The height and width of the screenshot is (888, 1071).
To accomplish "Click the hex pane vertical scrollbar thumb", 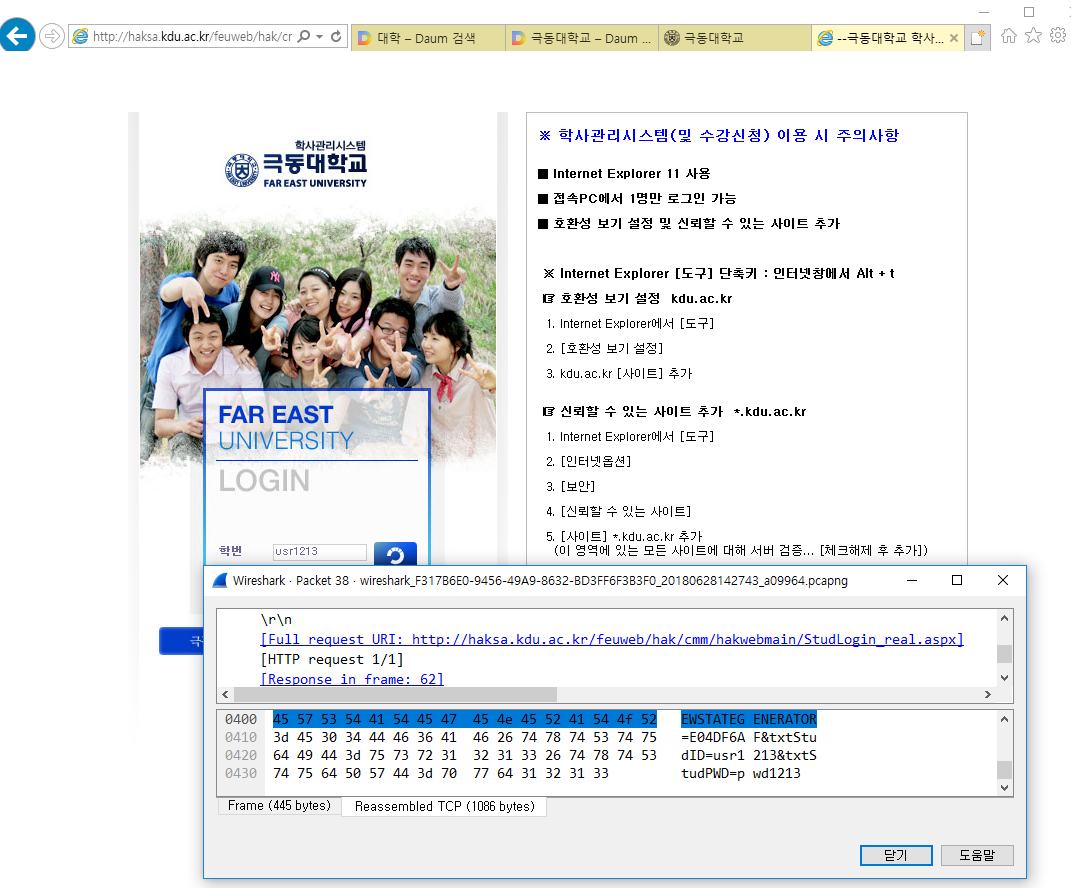I will (x=1004, y=769).
